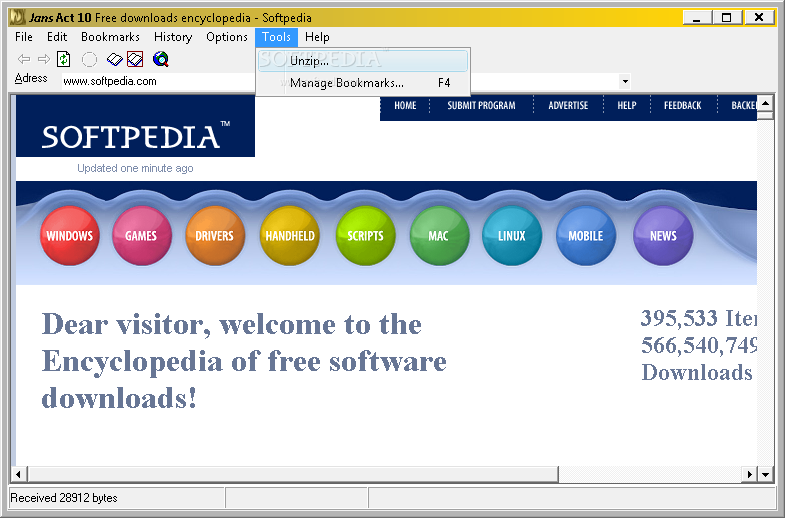Click the stop loading circle icon

[x=89, y=60]
